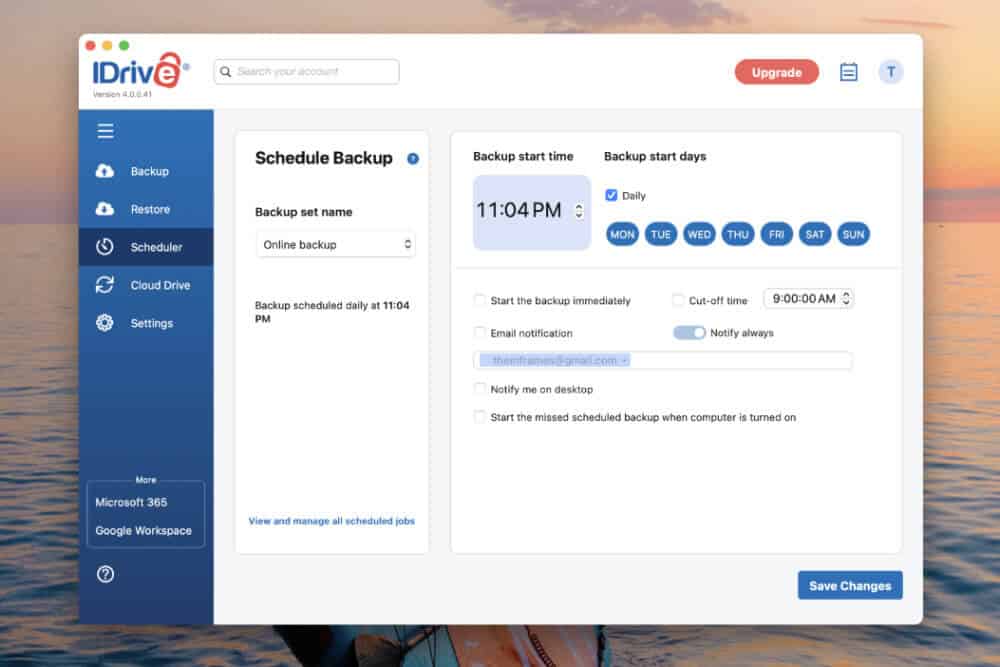Open the user profile avatar T
The width and height of the screenshot is (1000, 667).
click(890, 72)
